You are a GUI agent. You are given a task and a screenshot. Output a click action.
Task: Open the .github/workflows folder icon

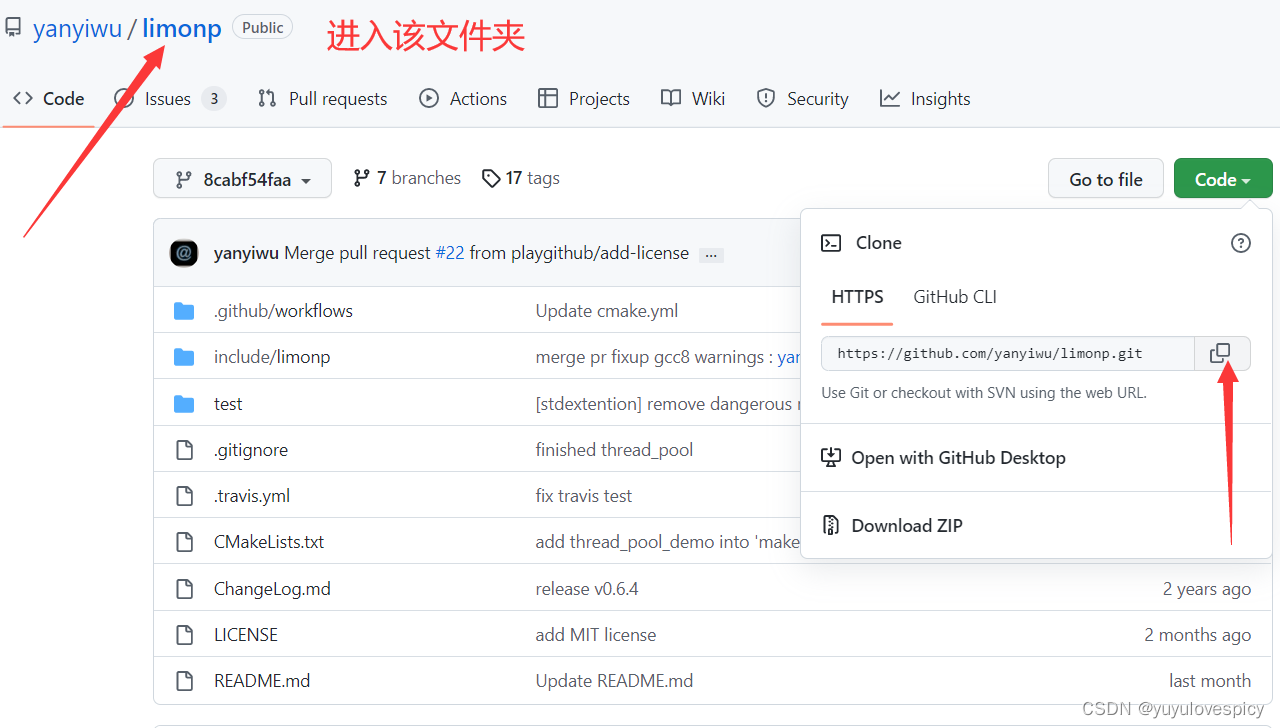pos(184,310)
